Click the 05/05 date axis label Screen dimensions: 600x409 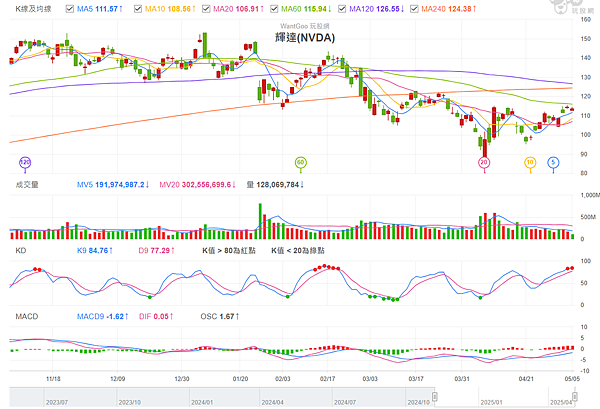point(572,379)
